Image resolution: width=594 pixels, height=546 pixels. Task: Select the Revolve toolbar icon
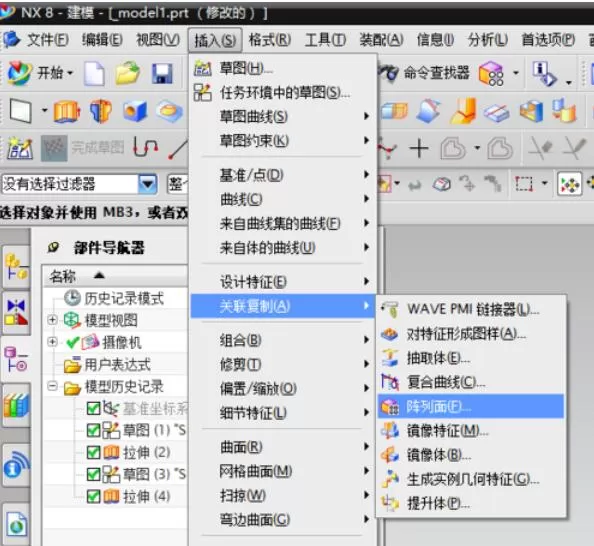(100, 111)
